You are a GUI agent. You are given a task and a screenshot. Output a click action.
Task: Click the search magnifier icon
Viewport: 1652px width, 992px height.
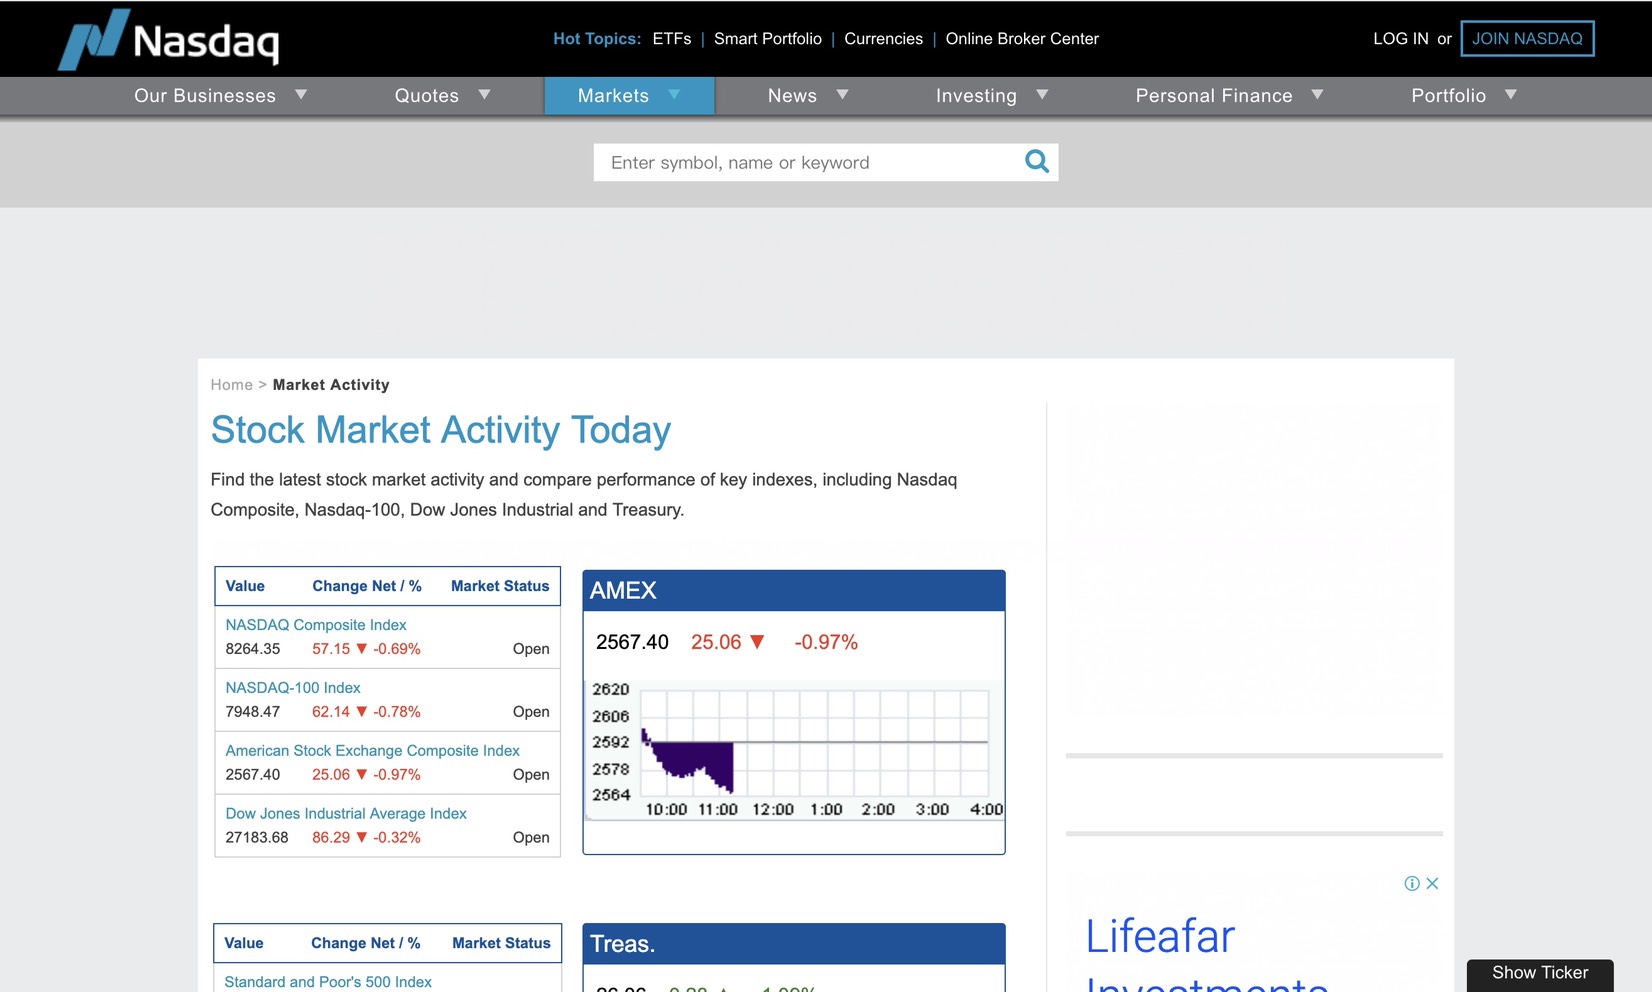click(x=1037, y=161)
